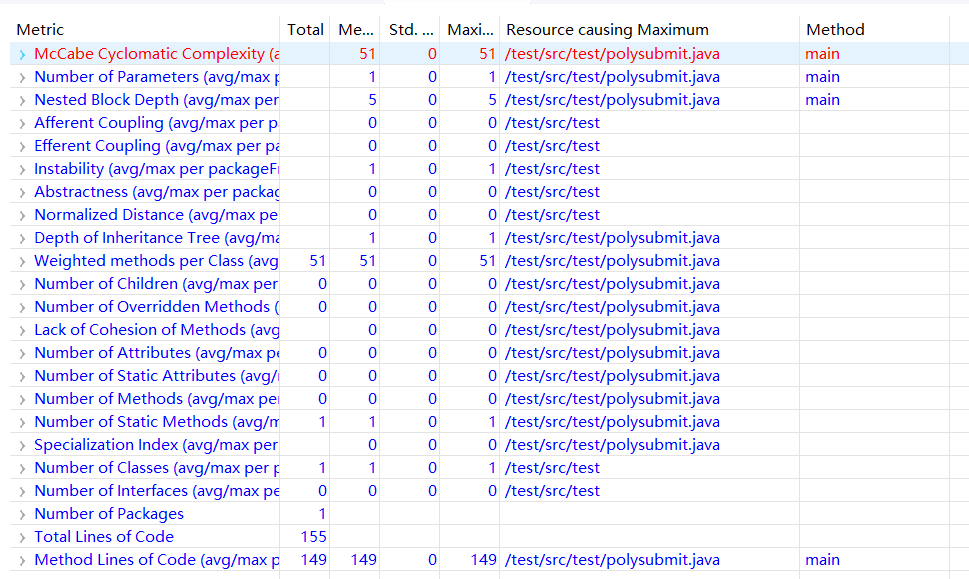
Task: Expand the Number of Children row
Action: [x=22, y=284]
